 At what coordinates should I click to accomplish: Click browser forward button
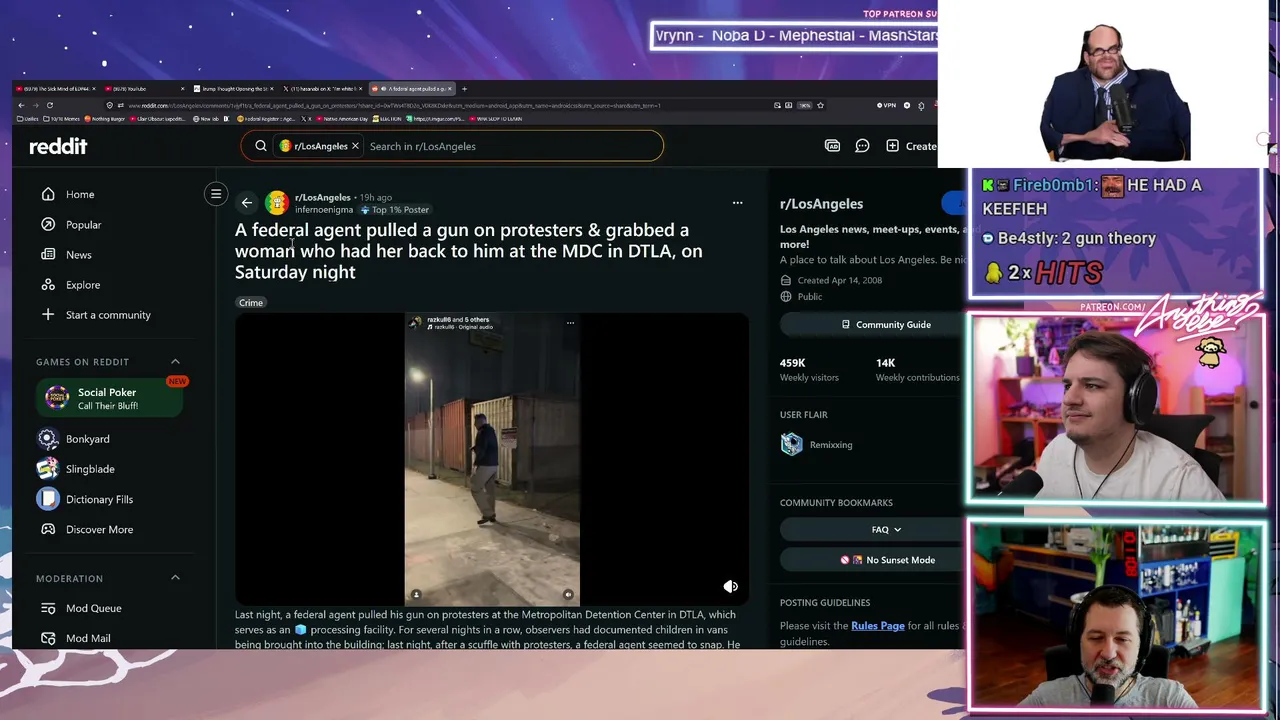coord(35,105)
